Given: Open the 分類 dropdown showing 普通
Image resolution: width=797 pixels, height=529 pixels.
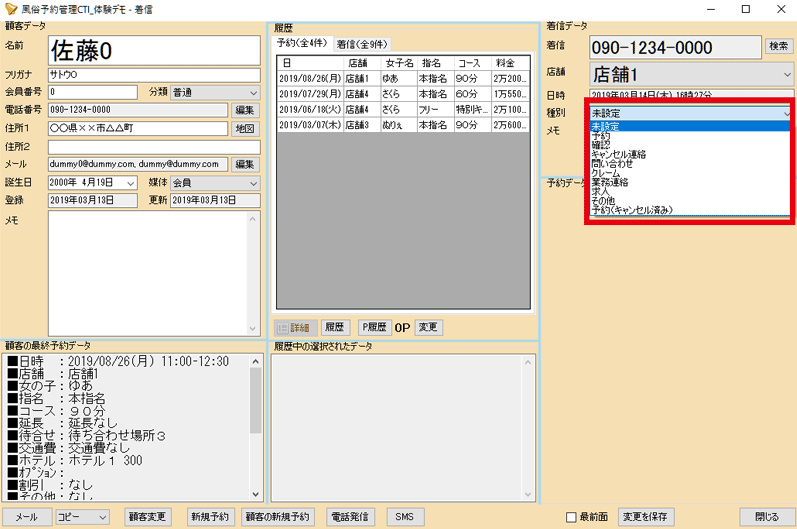Looking at the screenshot, I should (x=215, y=92).
